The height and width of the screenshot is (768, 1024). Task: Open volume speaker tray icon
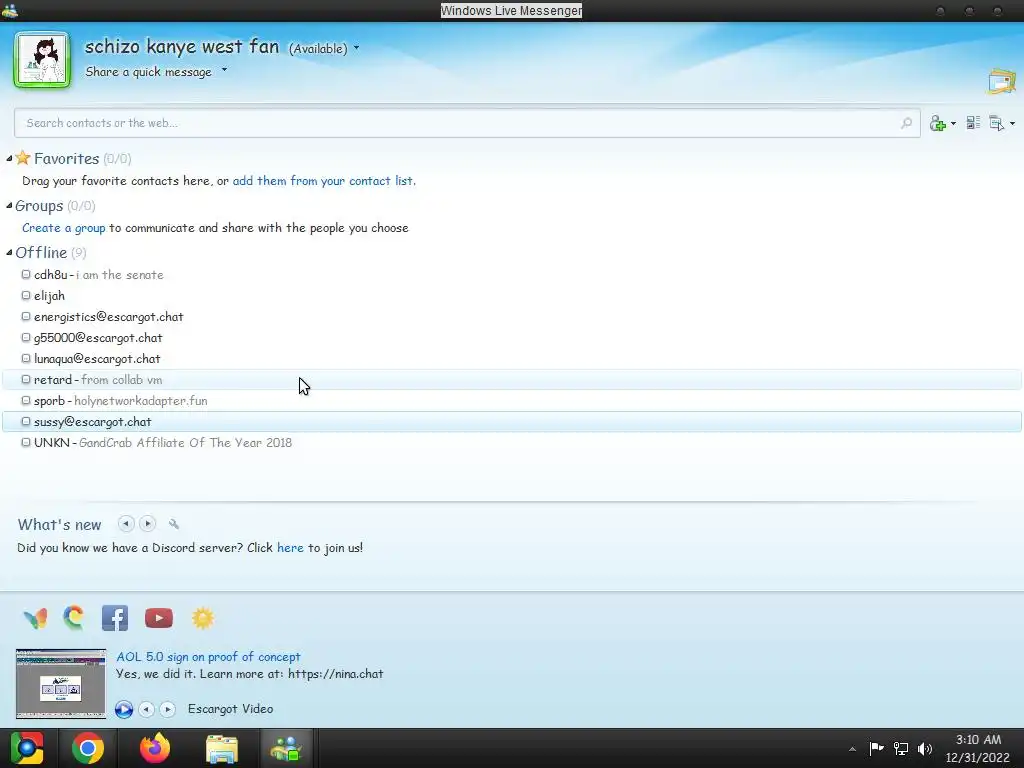tap(925, 748)
